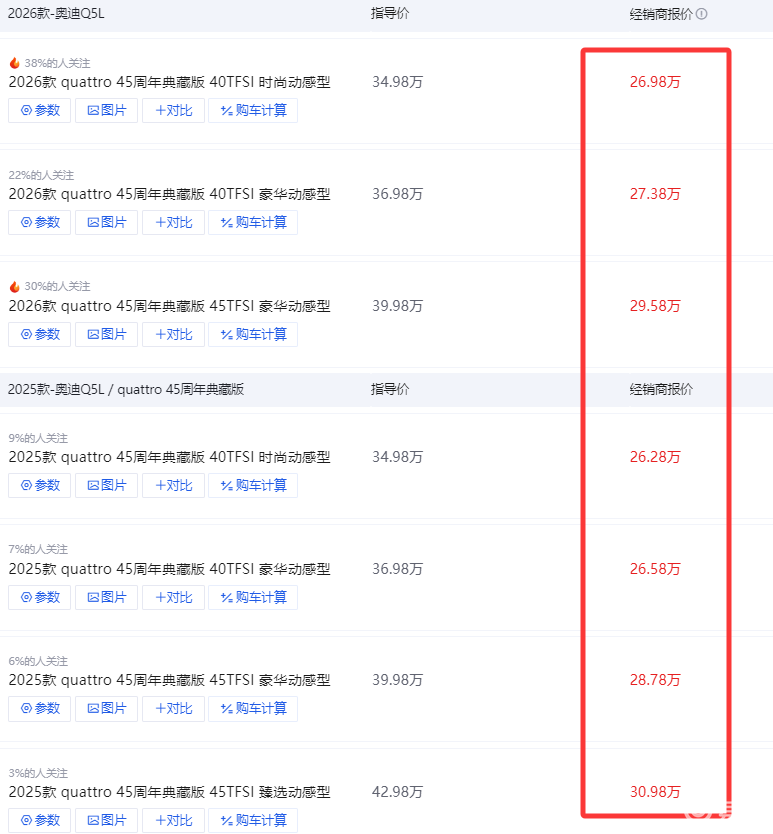Open 购车计算 for 2026款 45TFSI 豪华动感型
Image resolution: width=773 pixels, height=834 pixels.
tap(253, 335)
